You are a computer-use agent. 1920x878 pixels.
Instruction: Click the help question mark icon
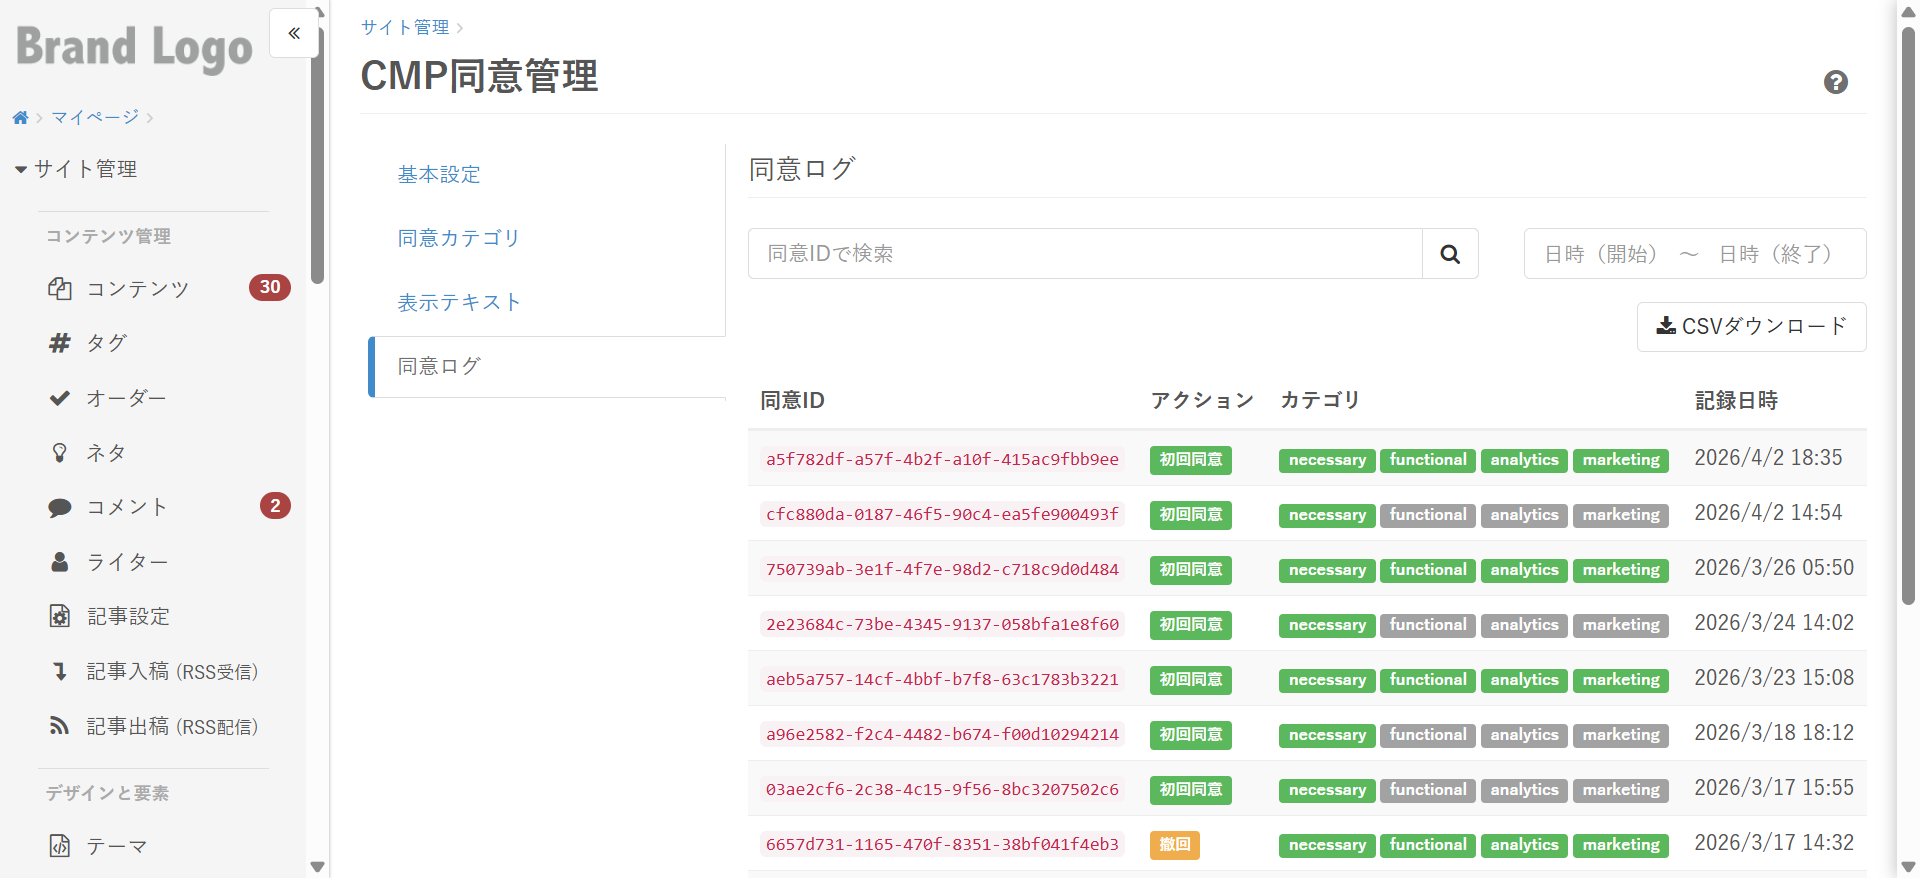click(1835, 82)
